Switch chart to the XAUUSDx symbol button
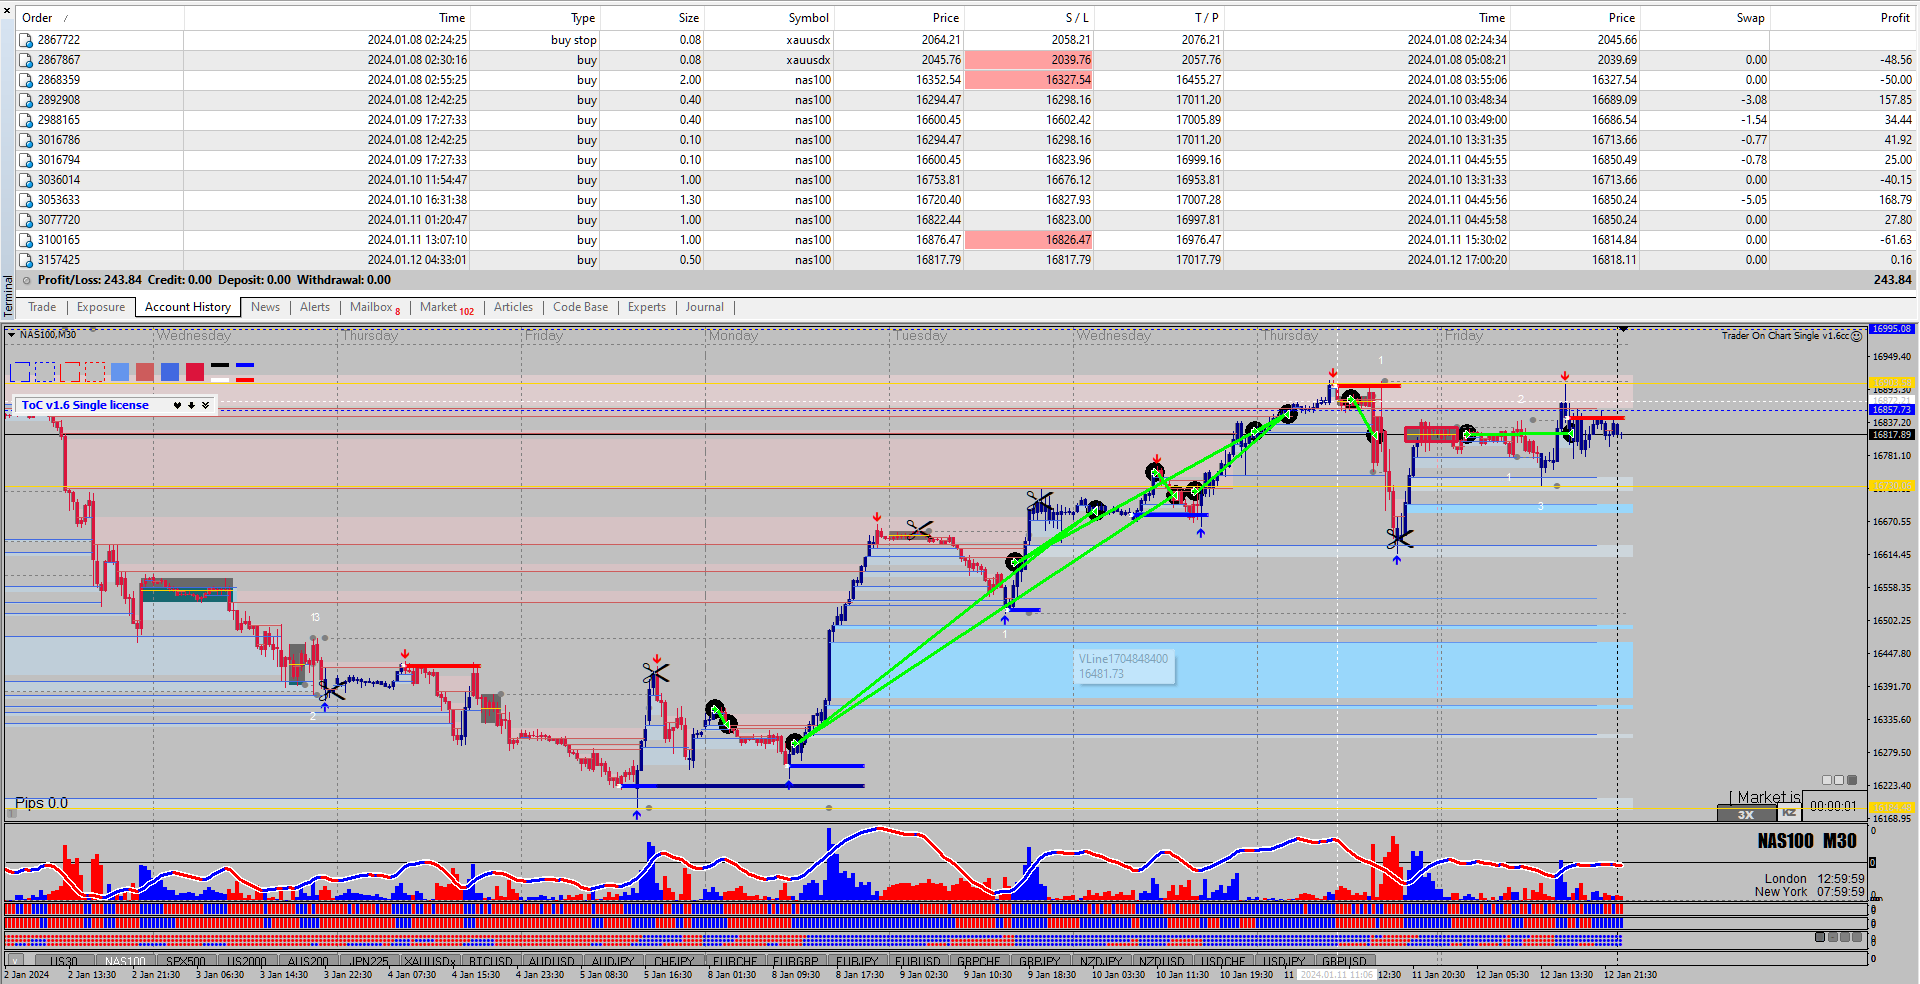This screenshot has width=1920, height=984. tap(430, 961)
